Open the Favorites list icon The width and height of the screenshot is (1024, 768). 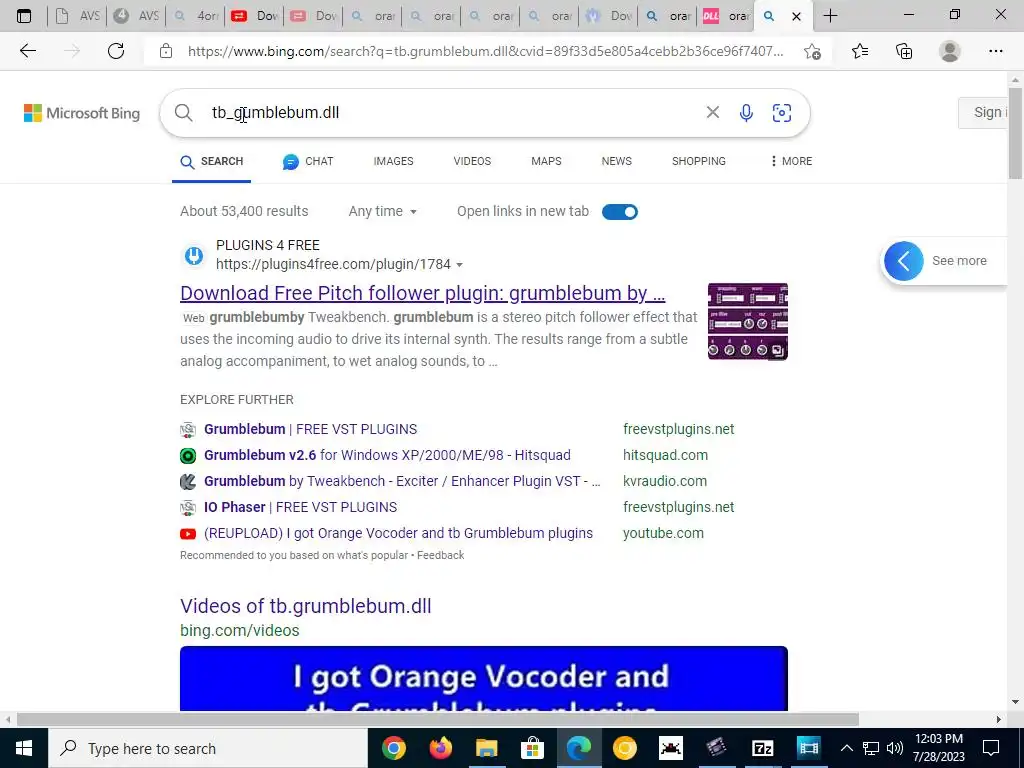click(x=860, y=51)
